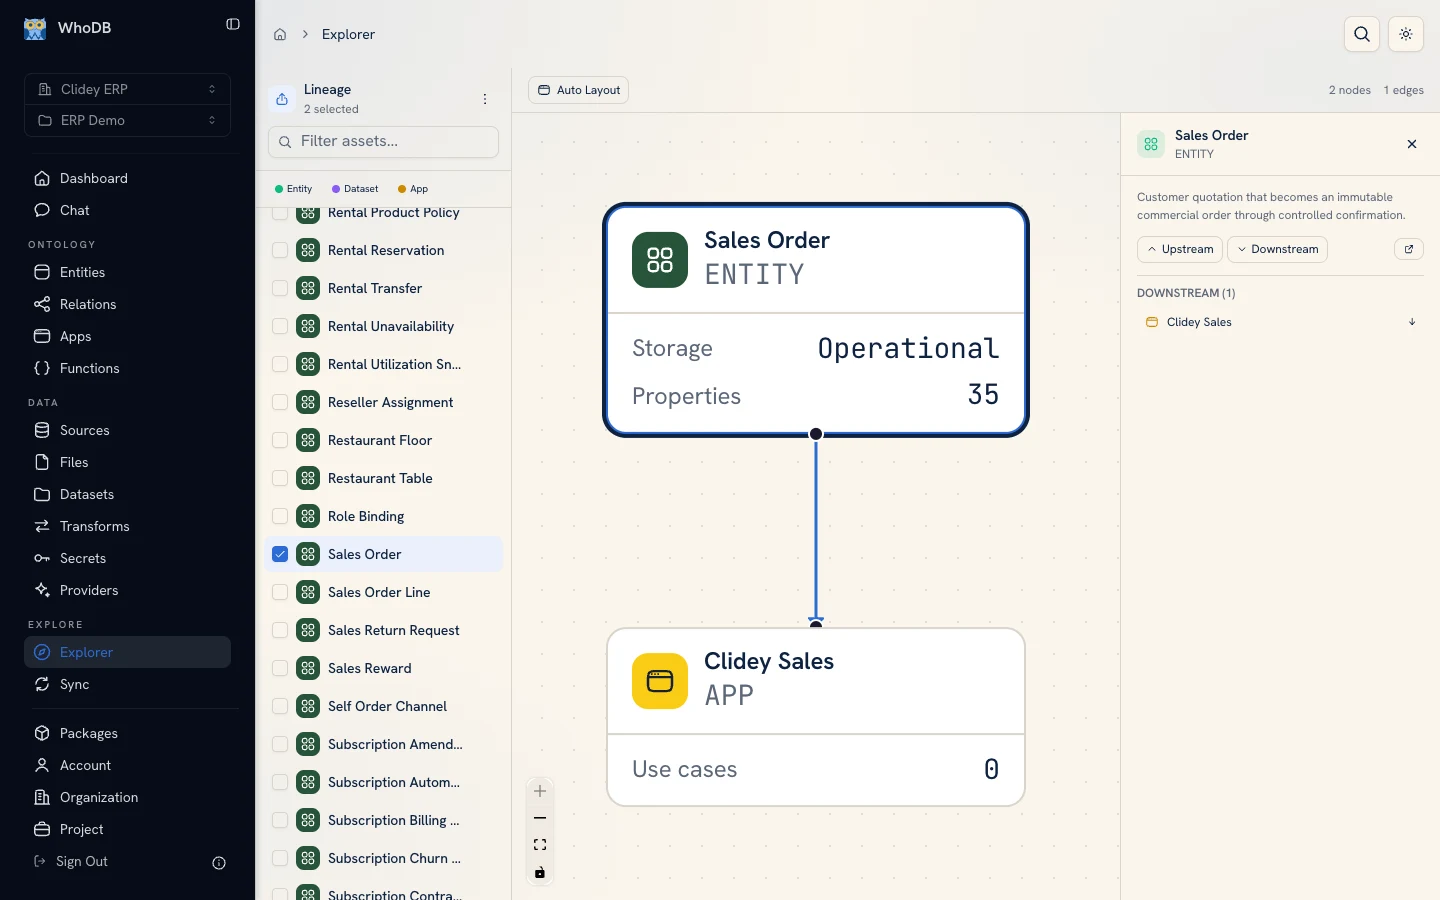This screenshot has height=900, width=1440.
Task: Check the Restaurant Table checkbox
Action: coord(280,478)
